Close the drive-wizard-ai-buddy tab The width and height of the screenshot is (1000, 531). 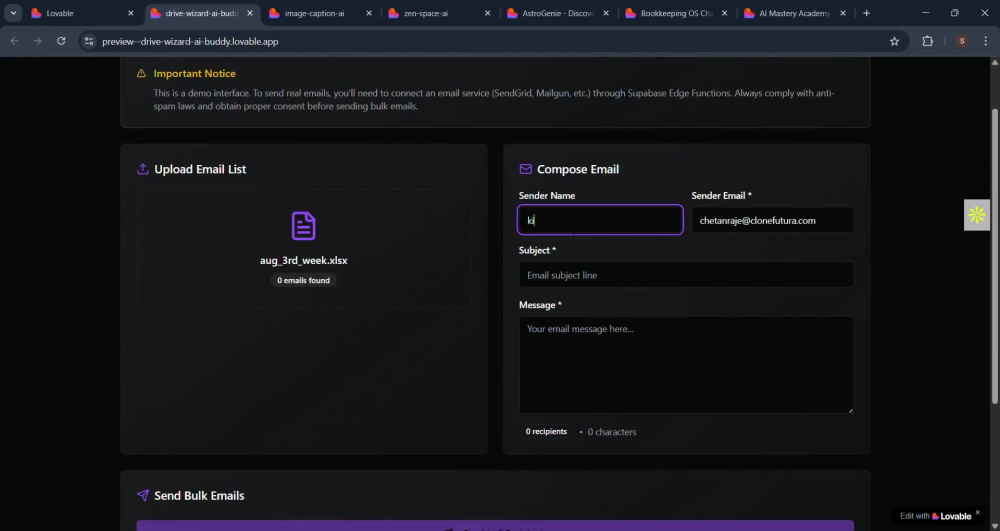(250, 13)
